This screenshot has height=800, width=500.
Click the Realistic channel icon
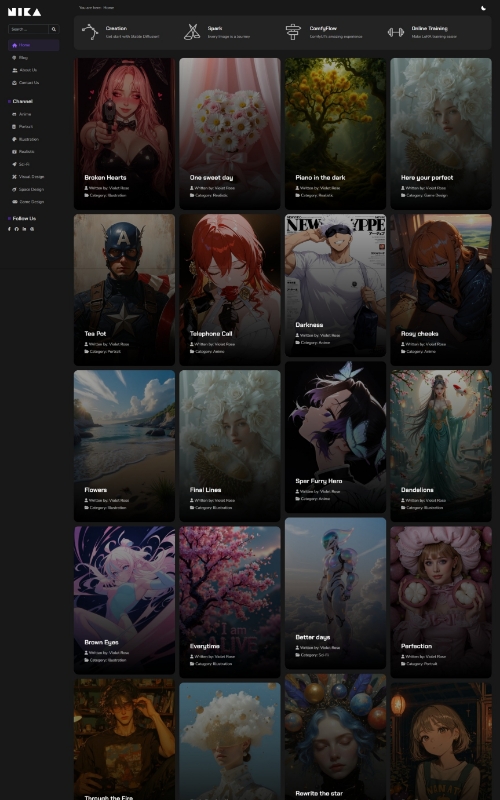coord(14,152)
